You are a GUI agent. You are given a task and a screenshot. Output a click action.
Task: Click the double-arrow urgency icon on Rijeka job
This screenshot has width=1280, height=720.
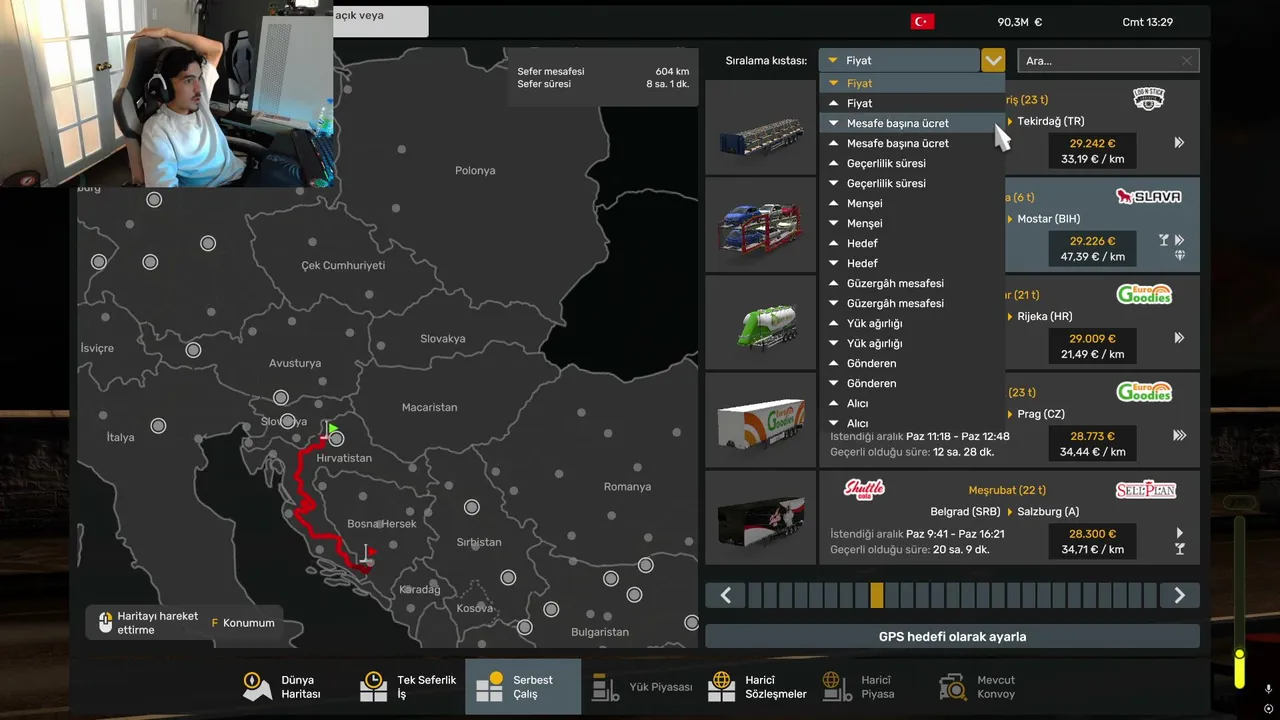(x=1179, y=338)
